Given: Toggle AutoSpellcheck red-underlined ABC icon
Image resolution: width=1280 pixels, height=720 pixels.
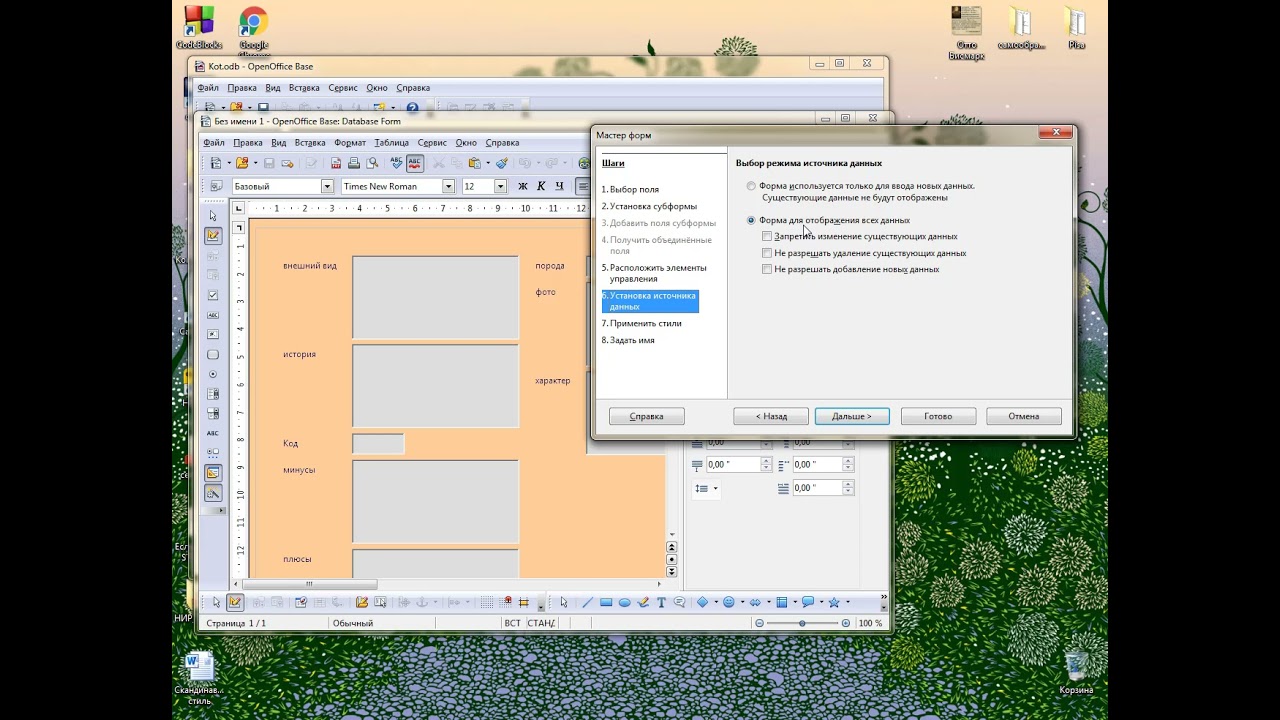Looking at the screenshot, I should (415, 163).
